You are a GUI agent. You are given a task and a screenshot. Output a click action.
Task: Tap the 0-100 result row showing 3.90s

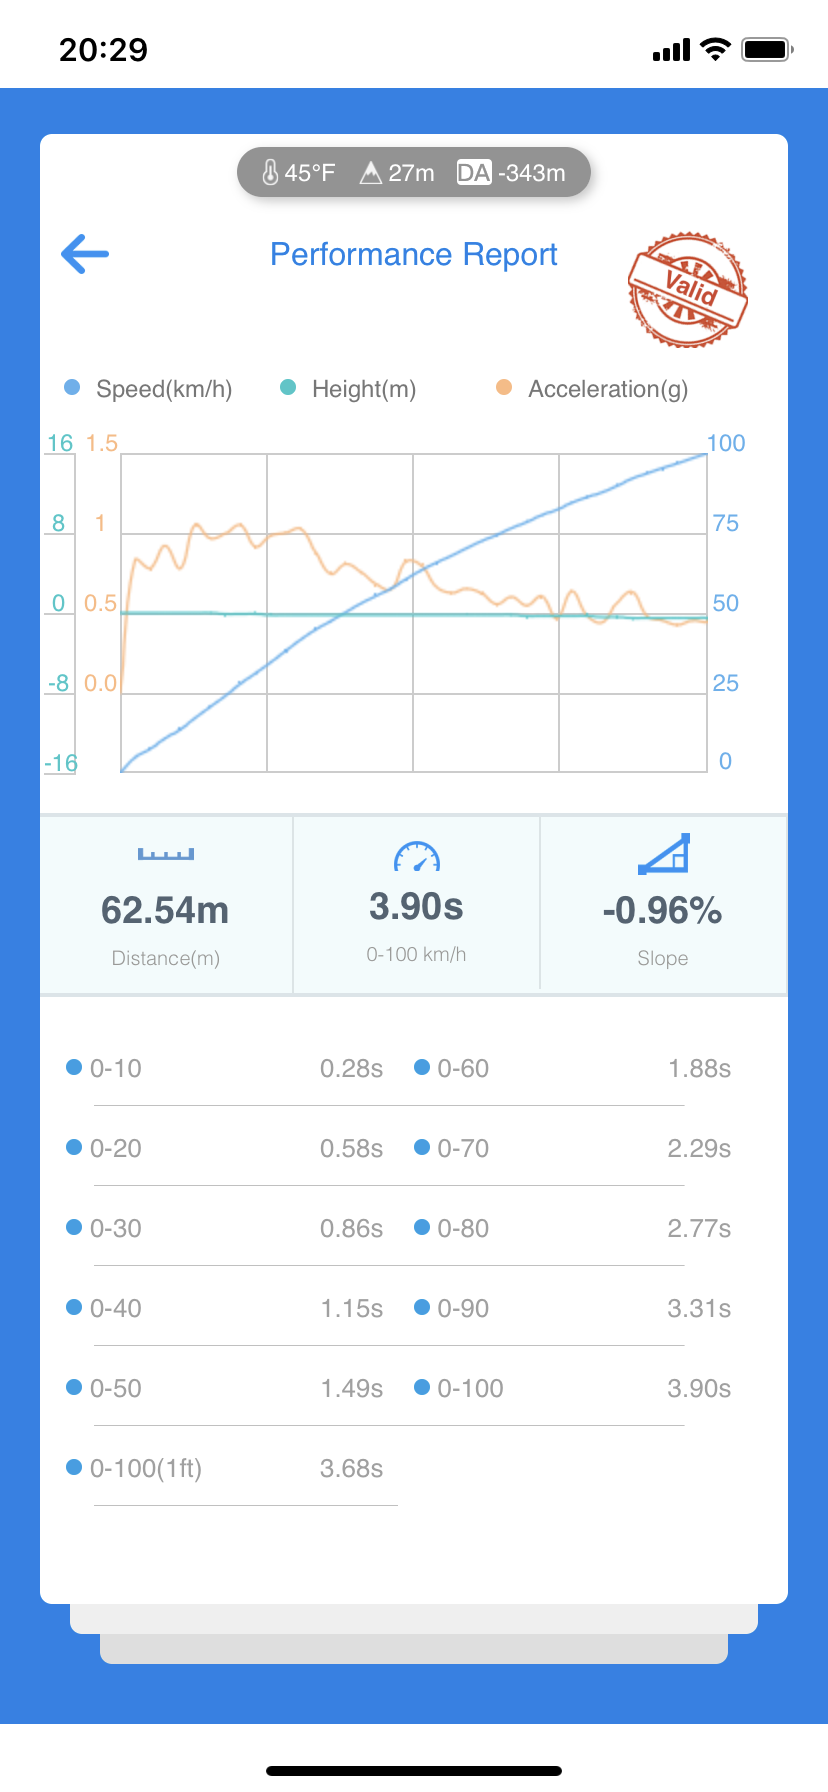(572, 1388)
